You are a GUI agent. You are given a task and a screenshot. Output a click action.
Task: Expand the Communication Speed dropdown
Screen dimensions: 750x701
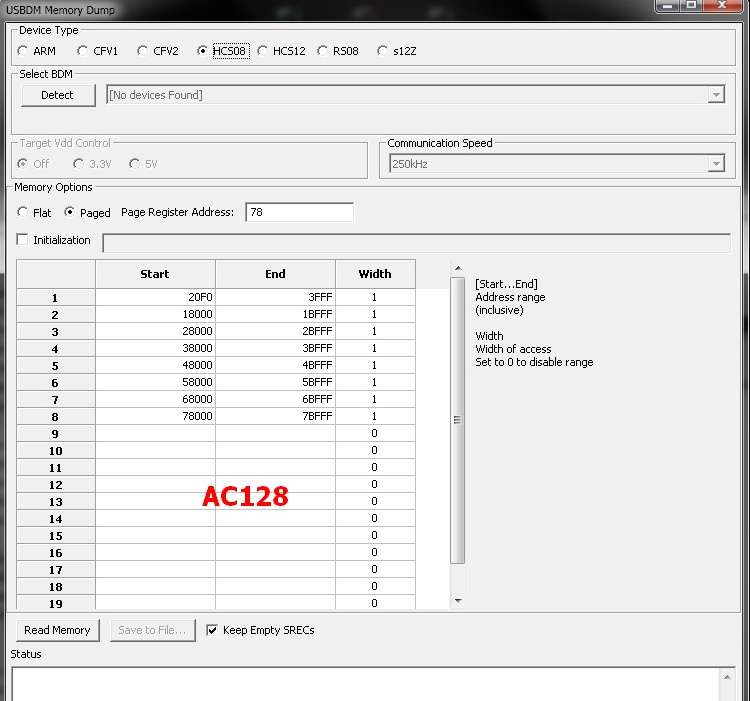(x=715, y=164)
